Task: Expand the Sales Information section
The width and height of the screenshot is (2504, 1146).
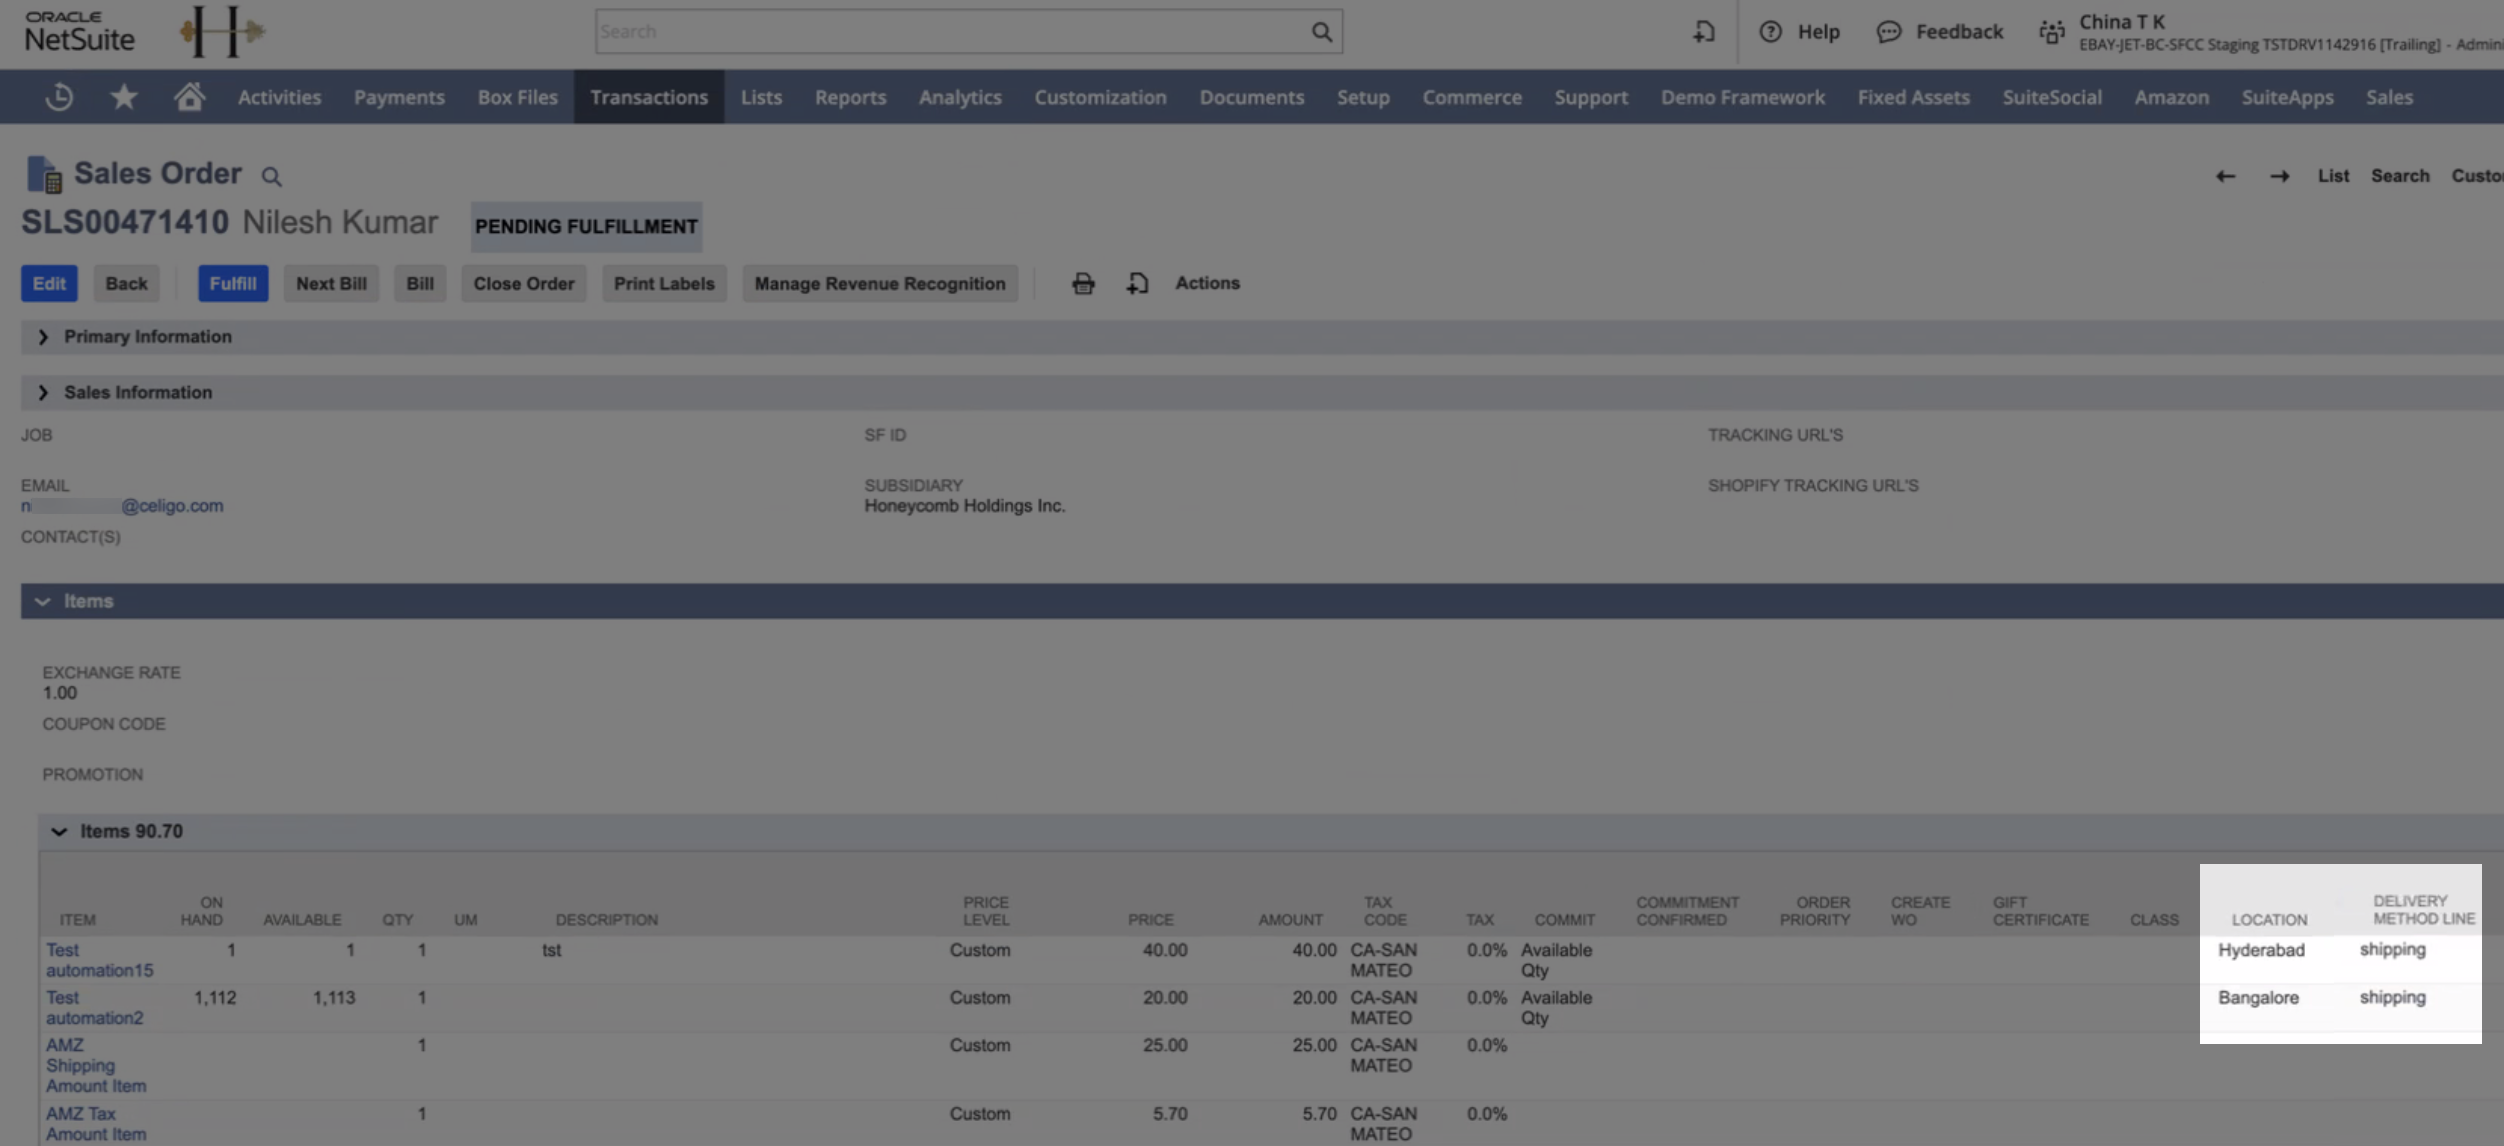Action: click(x=43, y=393)
